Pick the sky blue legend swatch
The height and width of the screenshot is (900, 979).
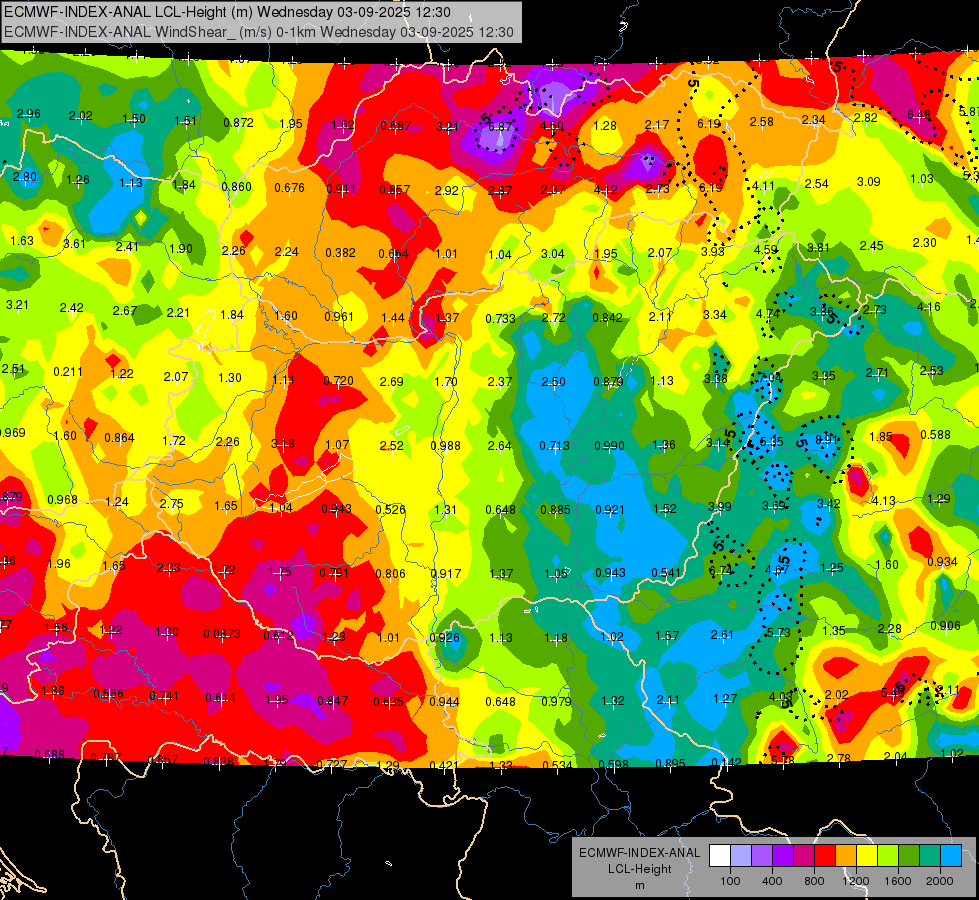952,856
